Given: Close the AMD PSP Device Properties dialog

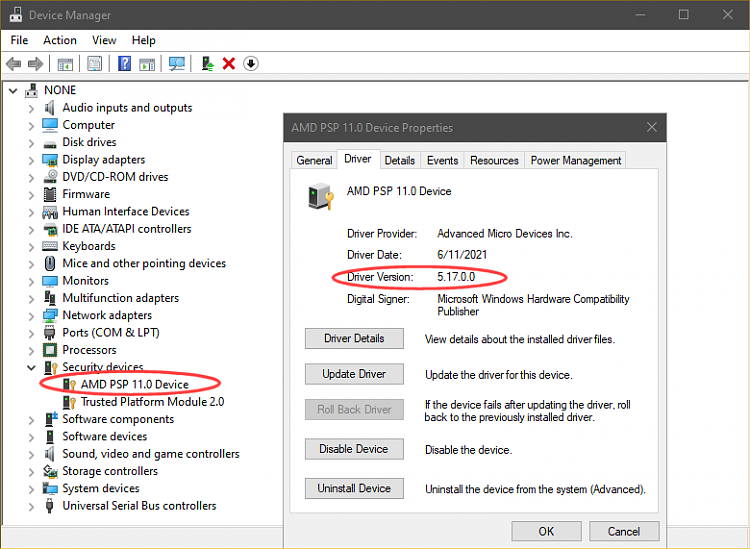Looking at the screenshot, I should (x=651, y=127).
